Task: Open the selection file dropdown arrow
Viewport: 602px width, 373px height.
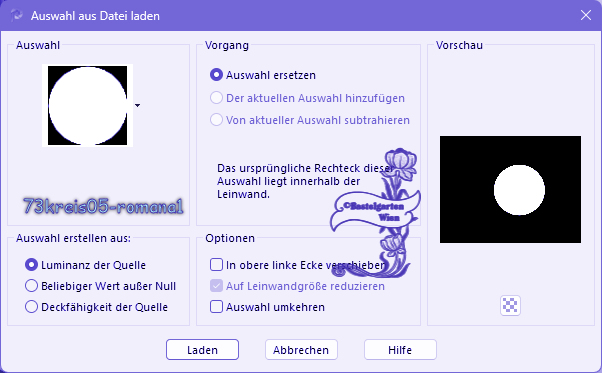Action: 137,105
